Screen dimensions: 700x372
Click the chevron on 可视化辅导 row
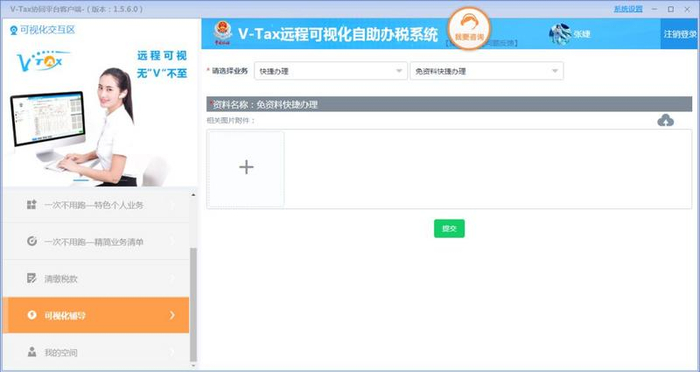[x=172, y=315]
